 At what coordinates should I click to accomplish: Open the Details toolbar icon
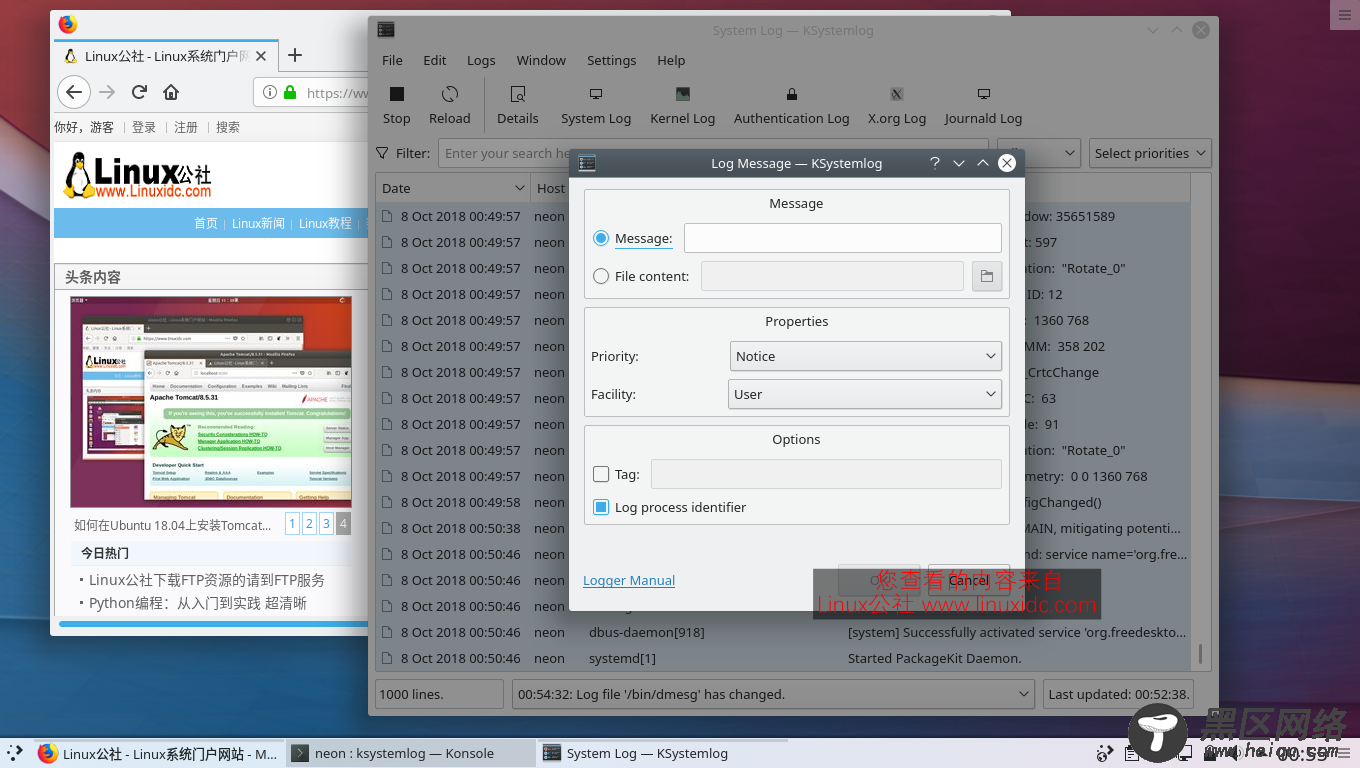tap(517, 104)
